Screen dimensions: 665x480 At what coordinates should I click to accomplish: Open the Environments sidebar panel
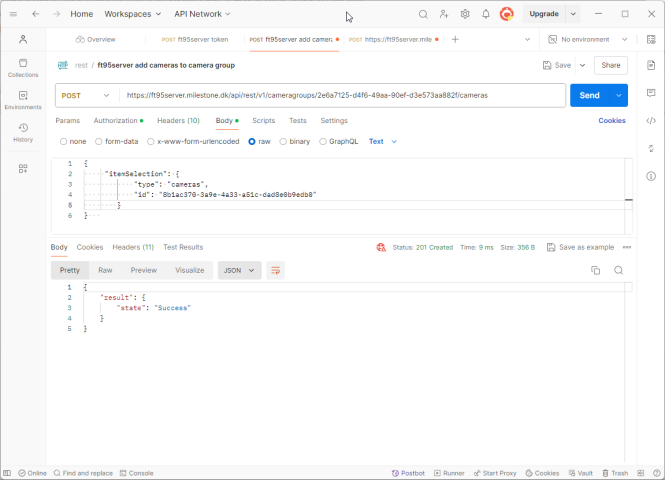click(22, 99)
